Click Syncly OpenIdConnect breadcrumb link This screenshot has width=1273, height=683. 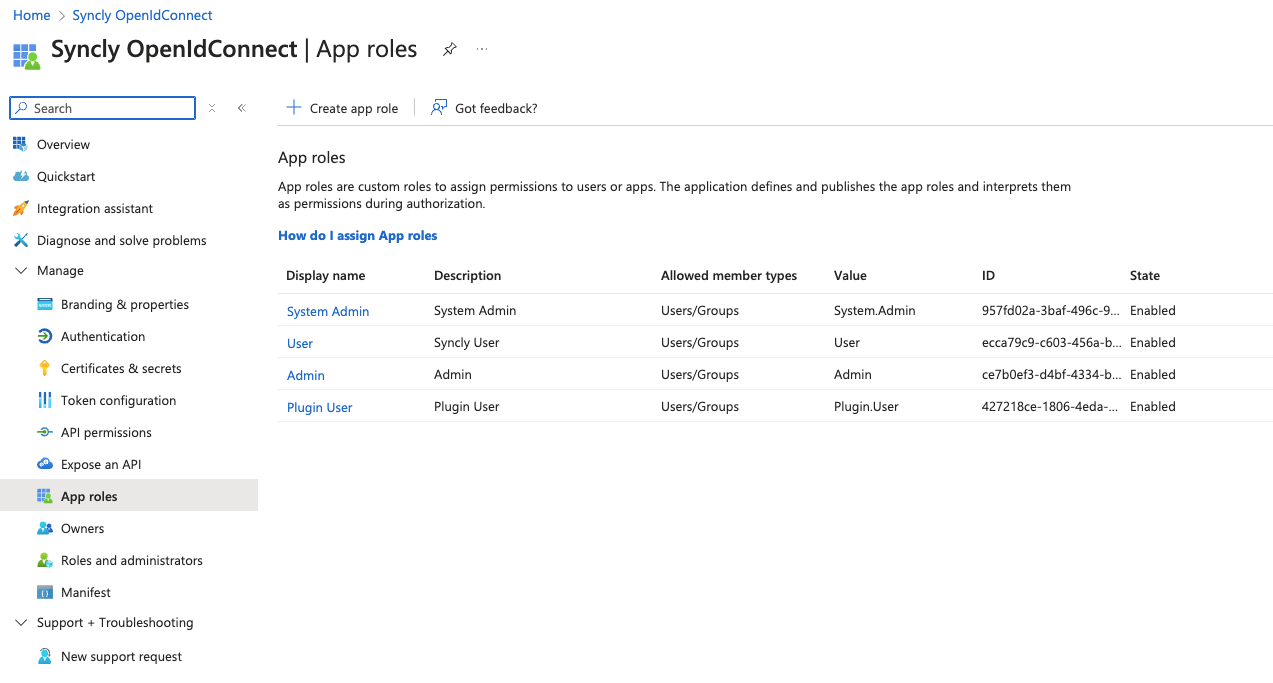click(142, 15)
